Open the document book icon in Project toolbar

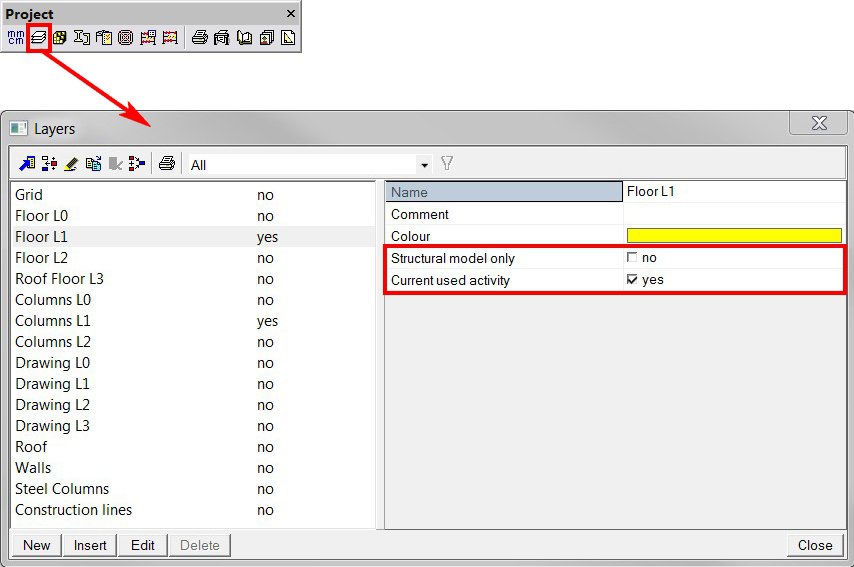click(244, 38)
